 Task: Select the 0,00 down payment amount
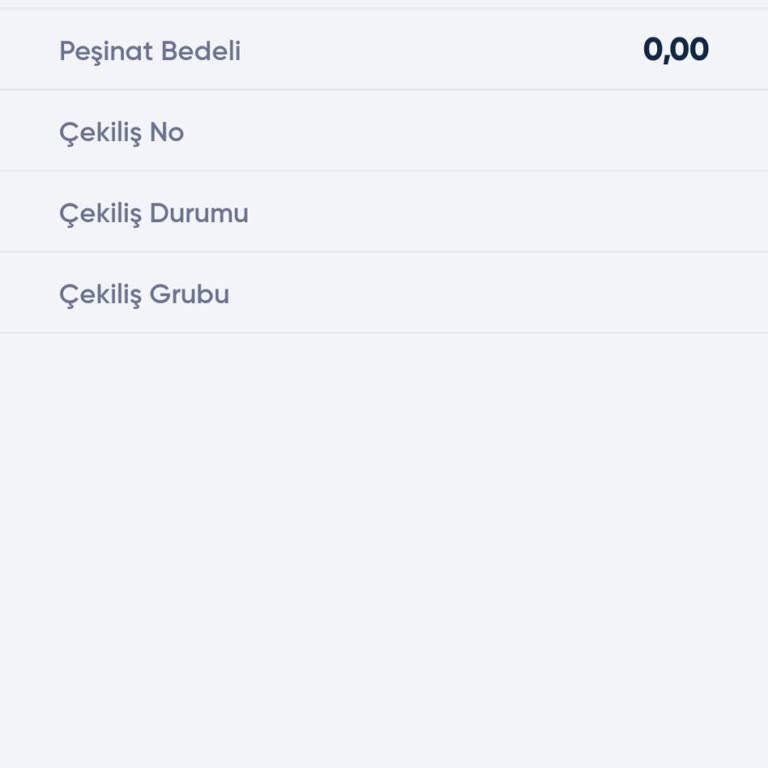(x=675, y=50)
